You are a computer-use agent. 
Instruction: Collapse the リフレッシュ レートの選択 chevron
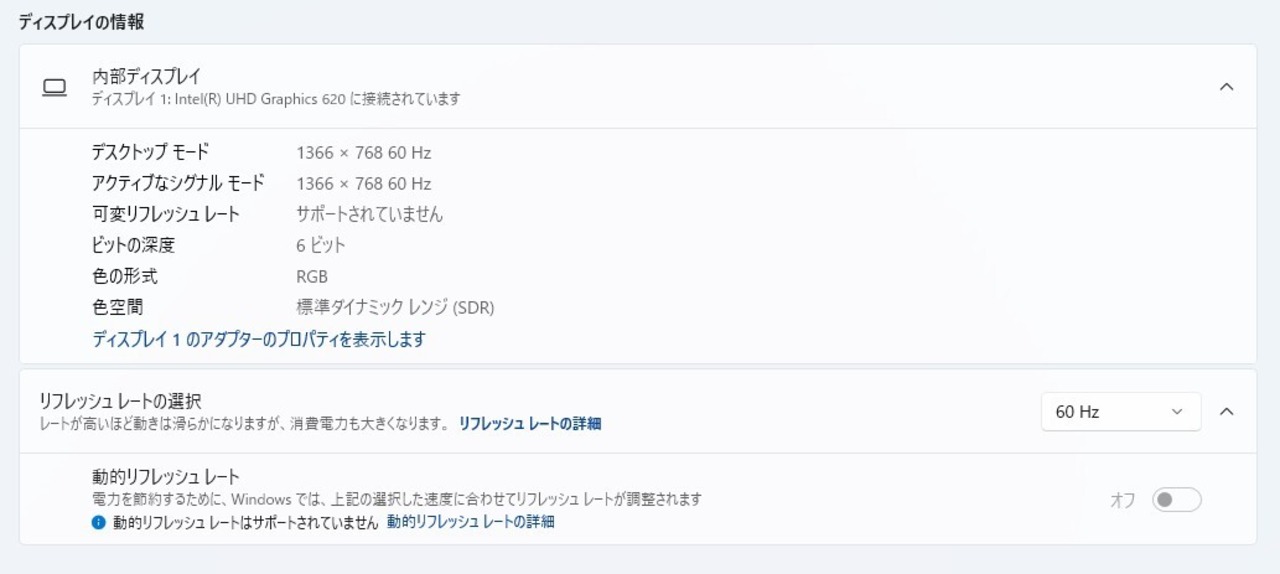click(x=1226, y=411)
